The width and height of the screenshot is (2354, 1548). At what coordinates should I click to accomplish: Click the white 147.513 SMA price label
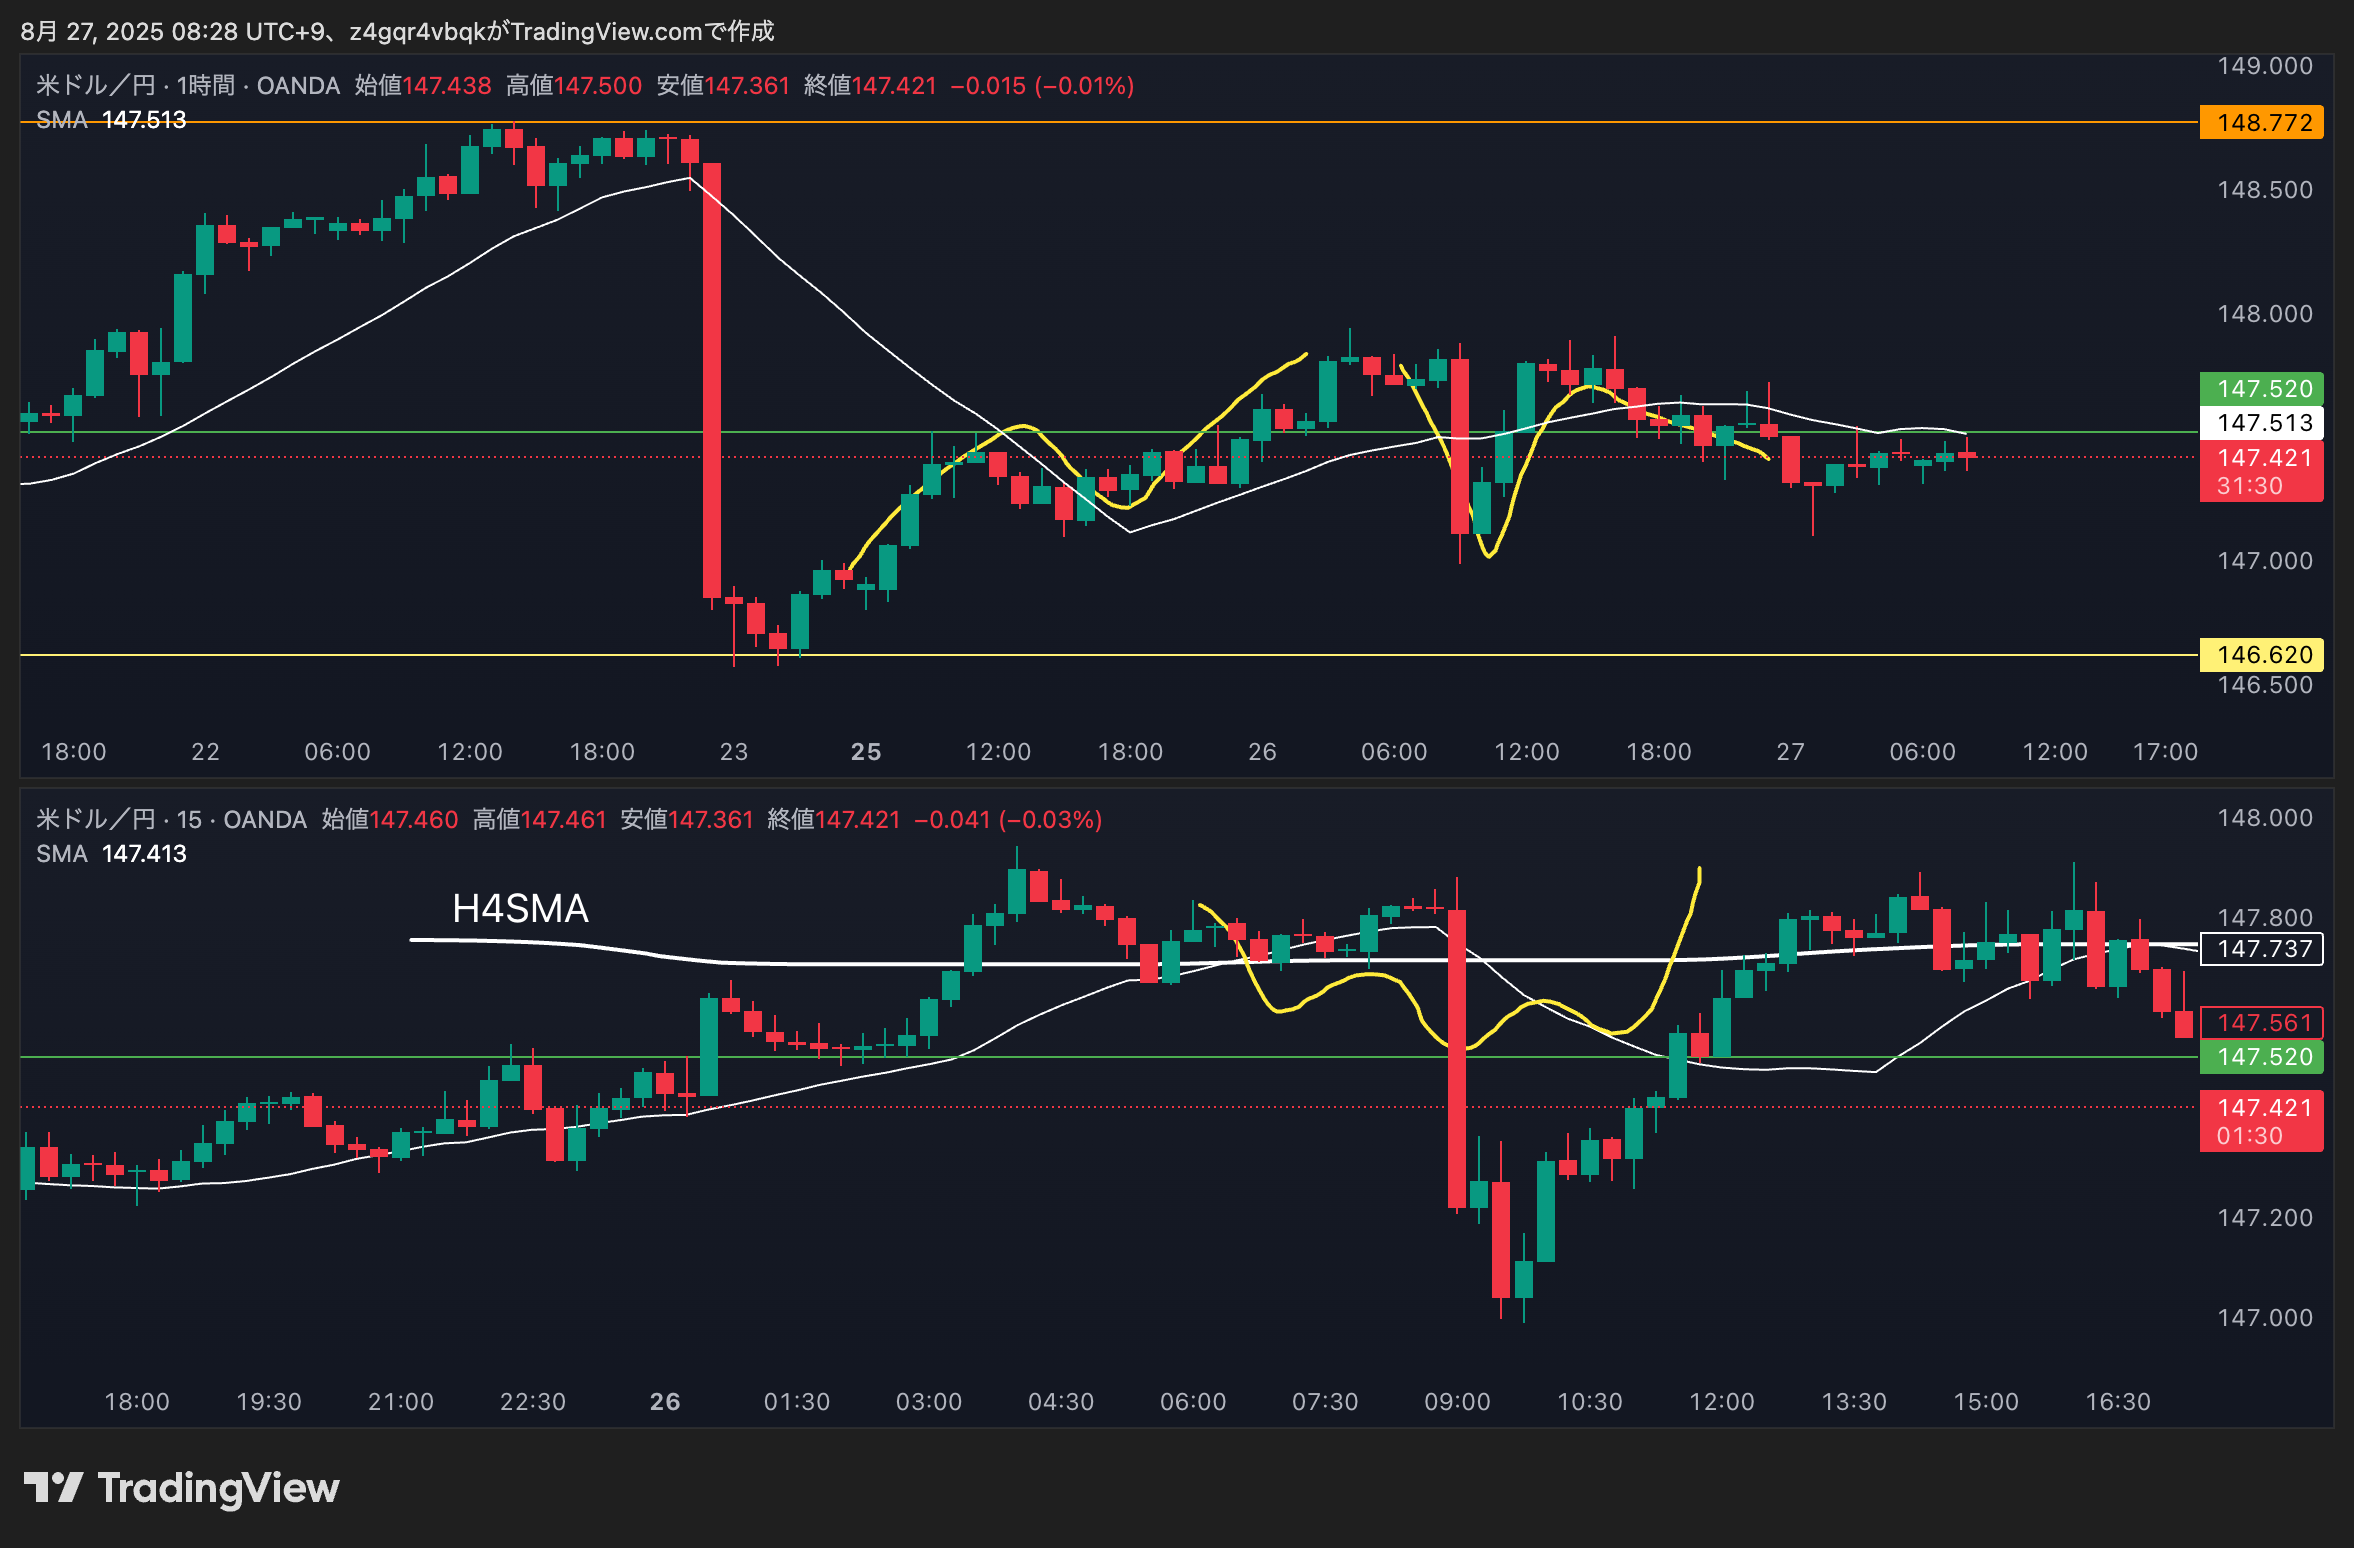point(2261,423)
